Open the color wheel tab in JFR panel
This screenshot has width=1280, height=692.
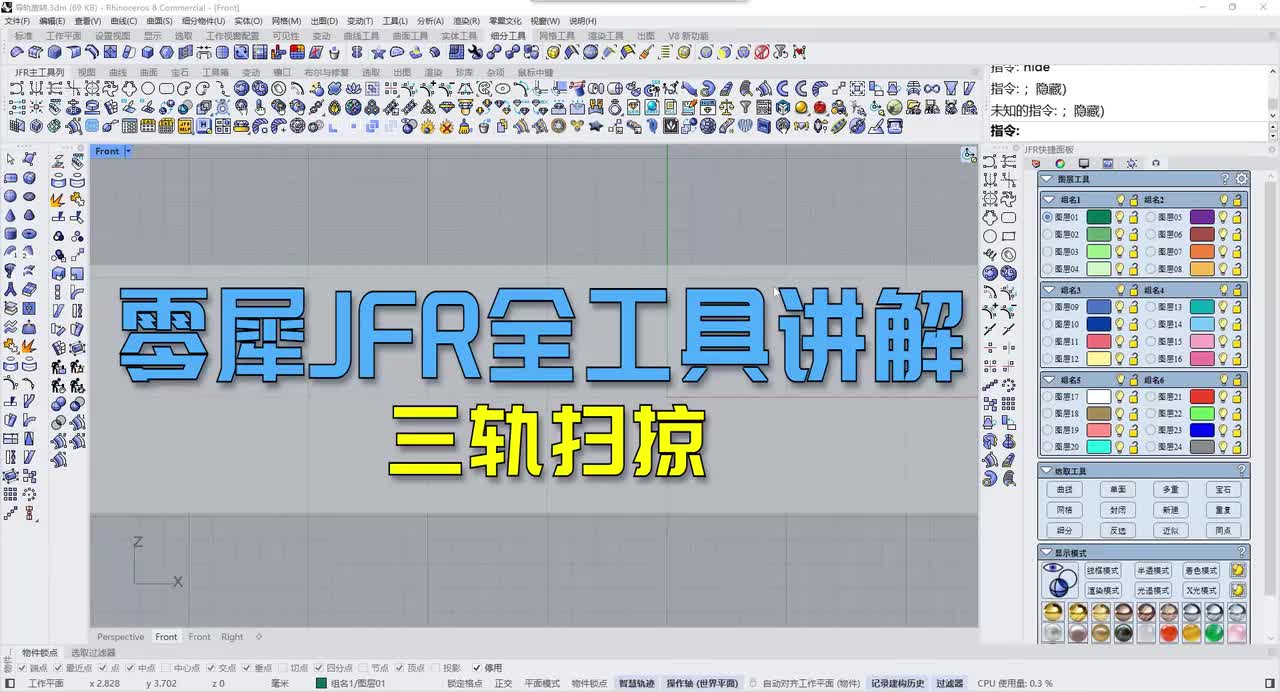click(x=1060, y=163)
